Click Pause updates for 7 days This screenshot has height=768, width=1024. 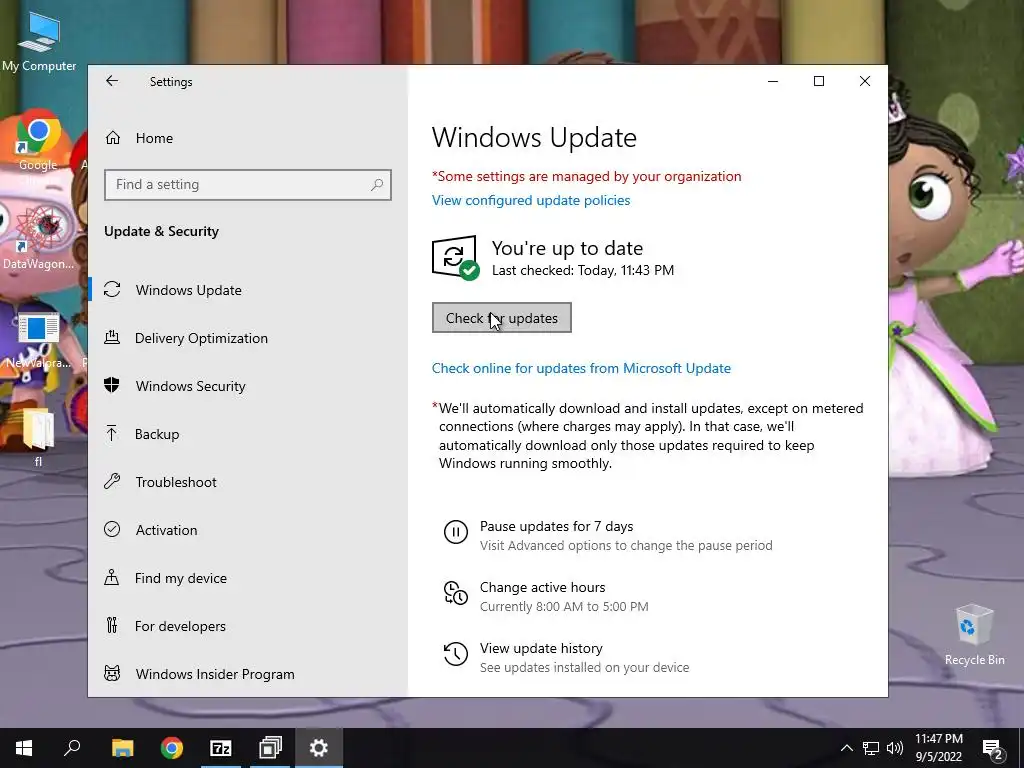coord(556,526)
